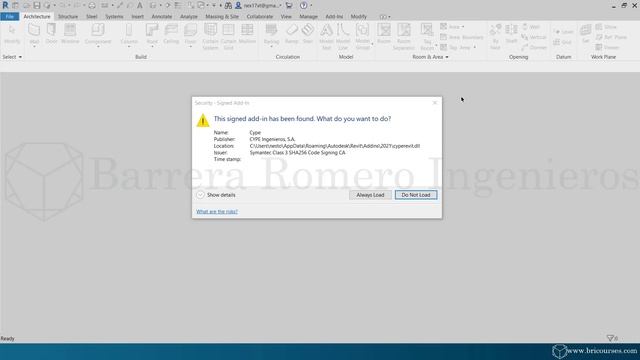640x360 pixels.
Task: Select the Modify arrow tool
Action: pyautogui.click(x=12, y=34)
